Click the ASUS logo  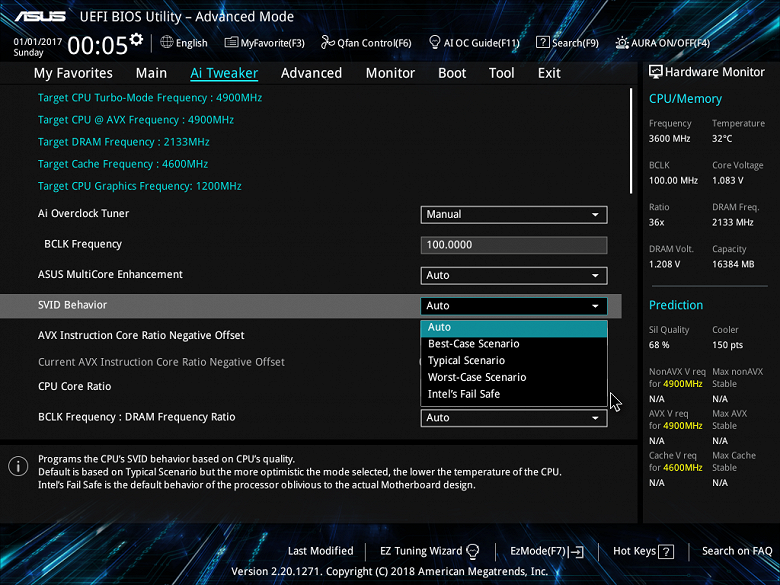point(40,16)
